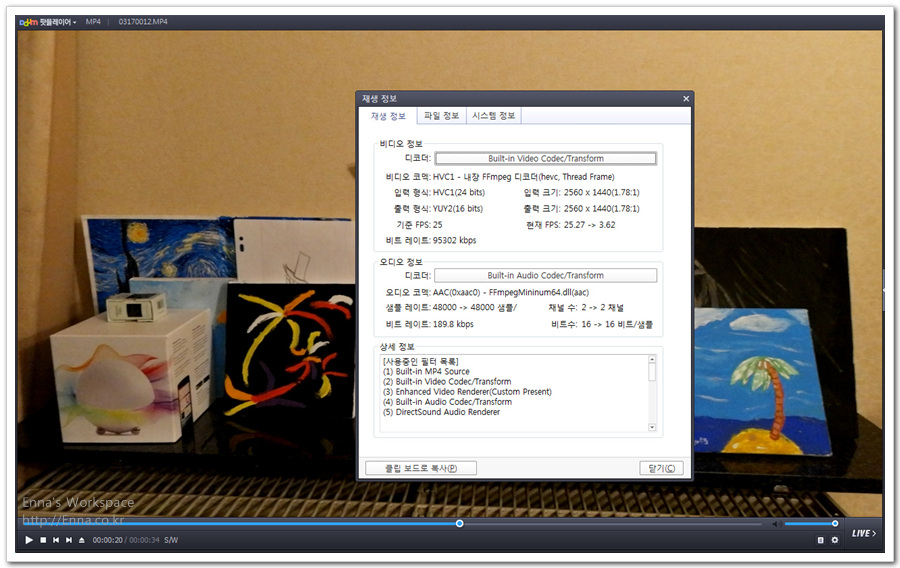Click the Built-in Video Codec/Transform button
The width and height of the screenshot is (900, 568).
tap(546, 158)
